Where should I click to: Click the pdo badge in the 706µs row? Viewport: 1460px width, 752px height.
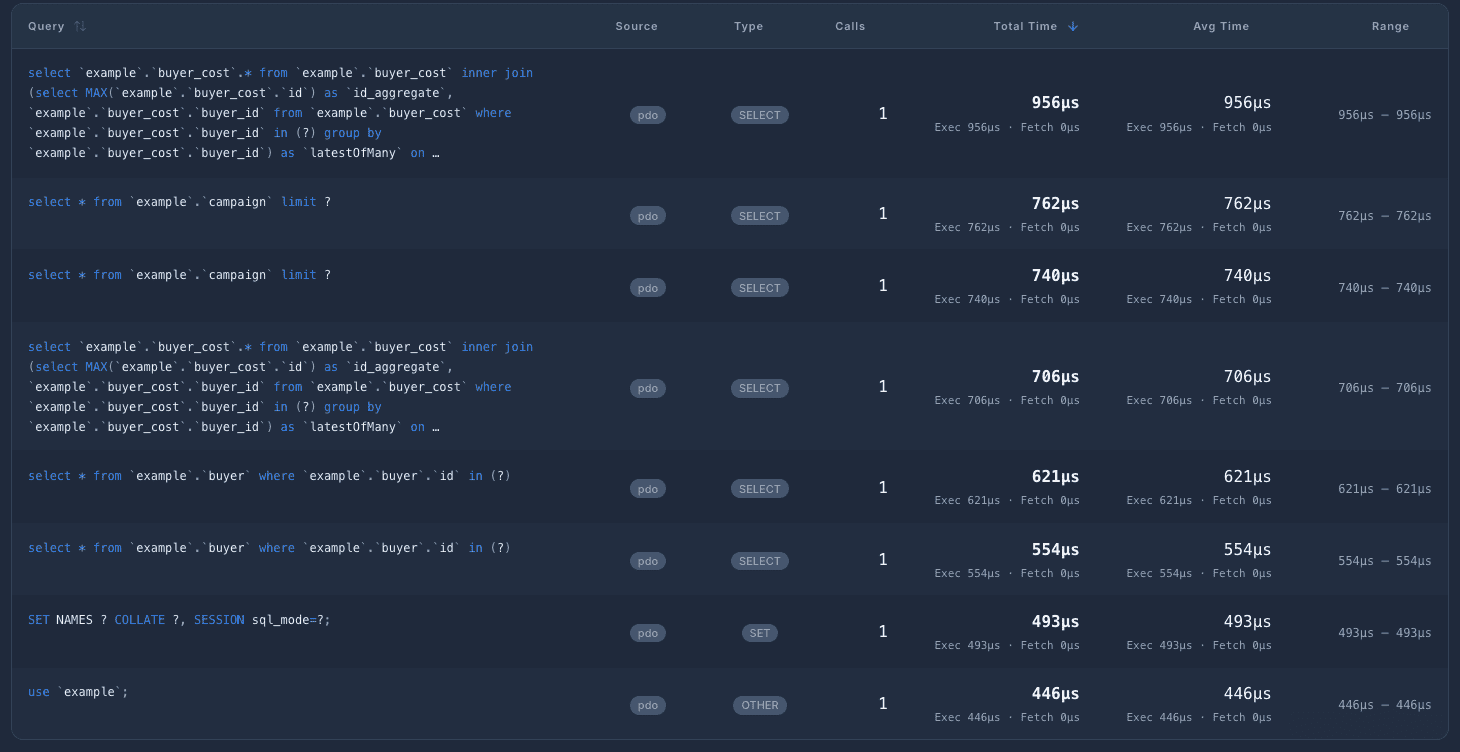[x=648, y=388]
